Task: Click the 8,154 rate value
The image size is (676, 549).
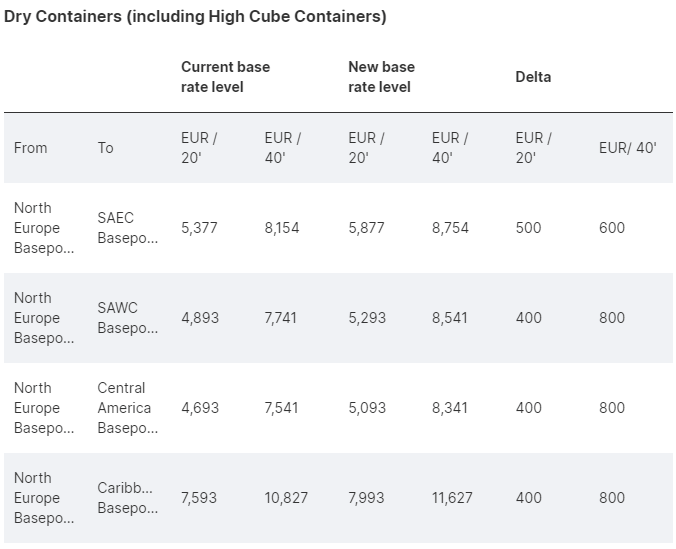Action: pyautogui.click(x=282, y=228)
